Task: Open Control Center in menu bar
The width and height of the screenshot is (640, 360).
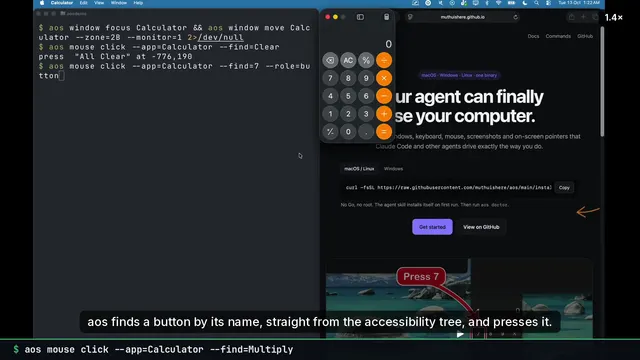Action: click(x=548, y=3)
